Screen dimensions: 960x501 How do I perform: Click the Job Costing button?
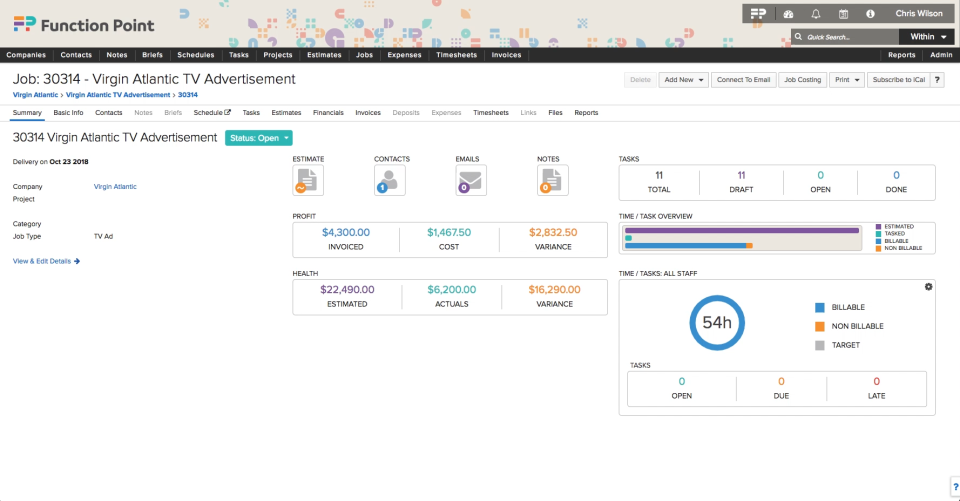(x=803, y=80)
